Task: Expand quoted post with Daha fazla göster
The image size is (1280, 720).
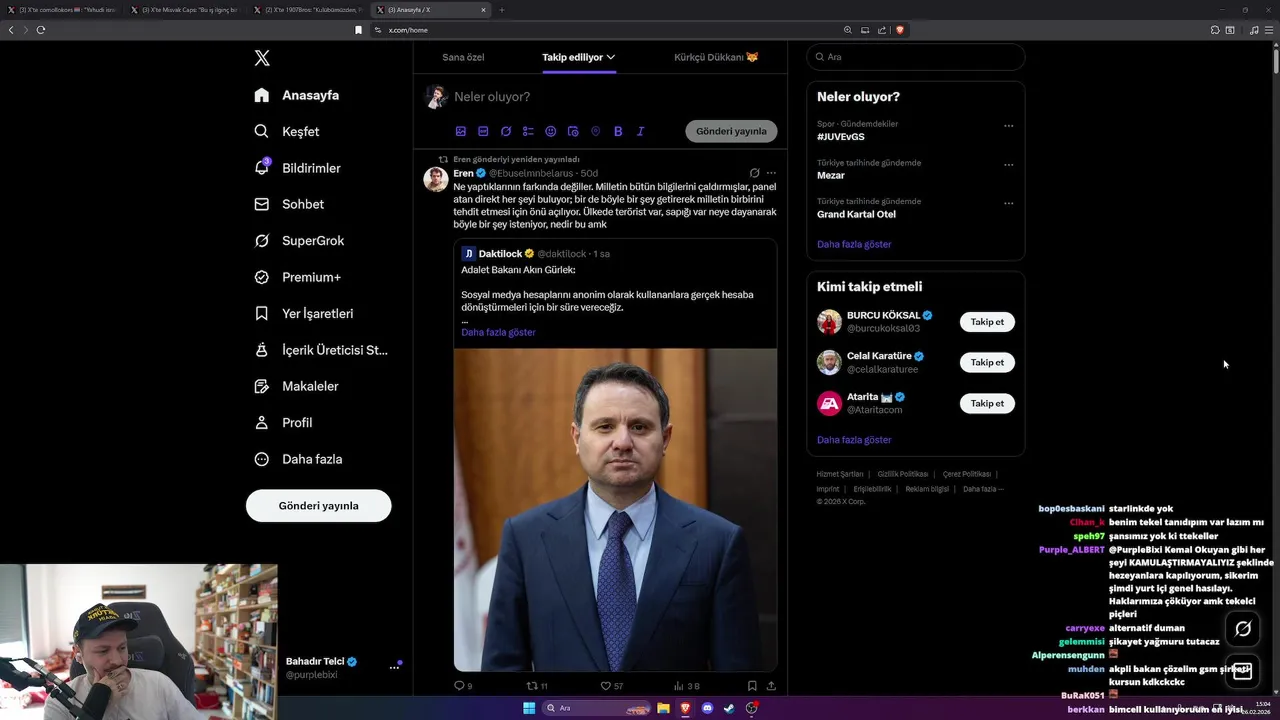Action: pos(498,332)
